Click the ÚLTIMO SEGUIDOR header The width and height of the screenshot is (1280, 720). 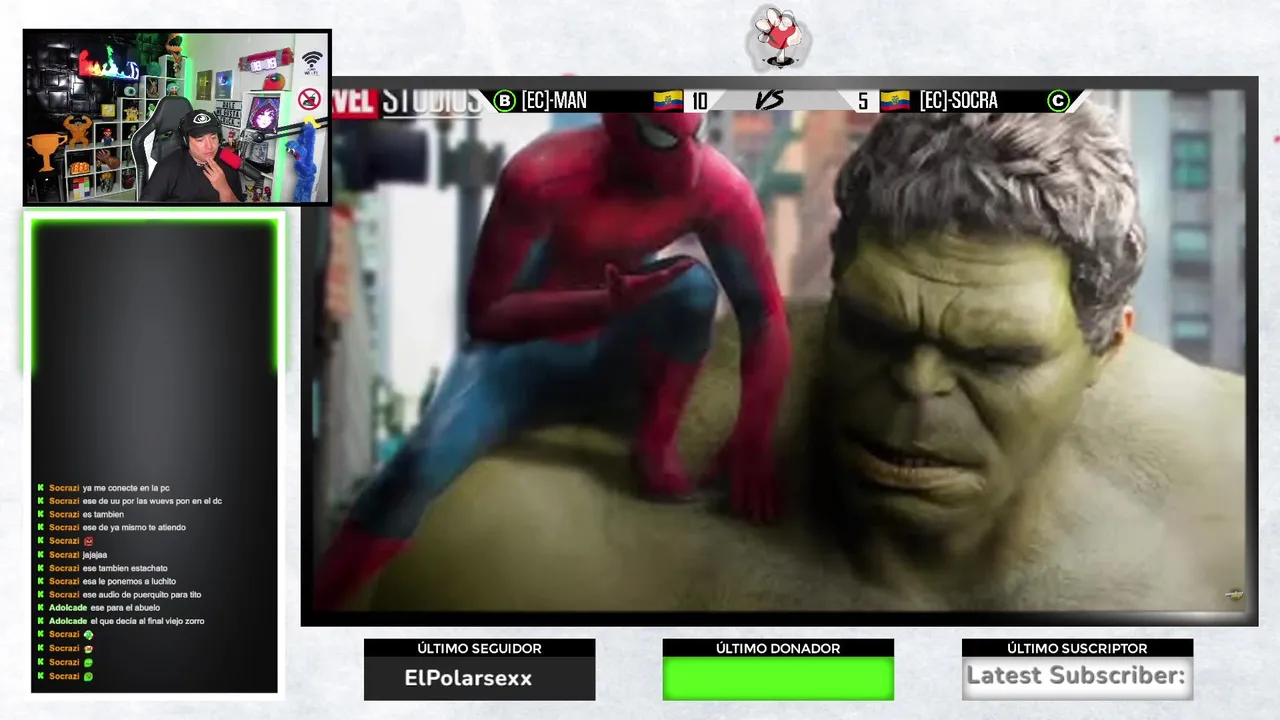[x=479, y=648]
